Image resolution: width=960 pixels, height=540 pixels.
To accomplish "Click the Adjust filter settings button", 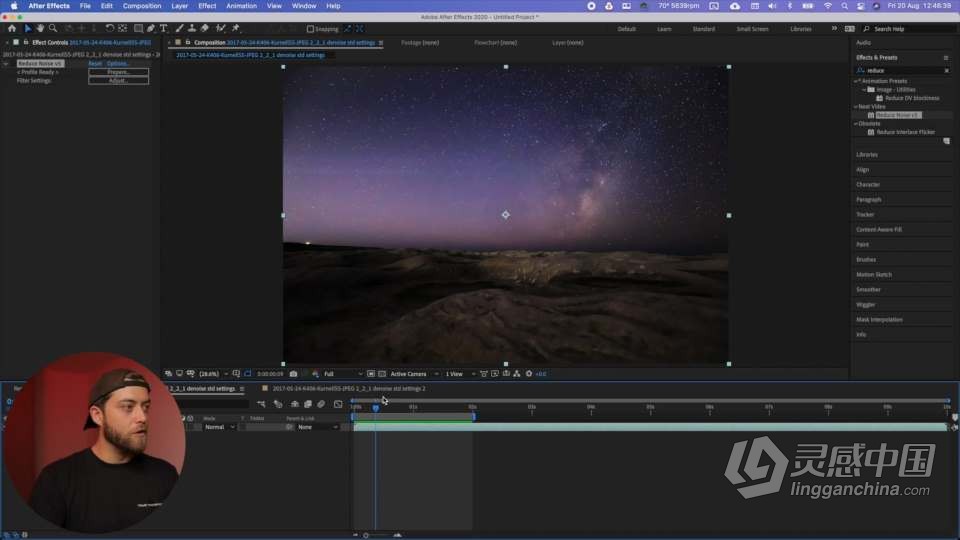I will [x=118, y=80].
